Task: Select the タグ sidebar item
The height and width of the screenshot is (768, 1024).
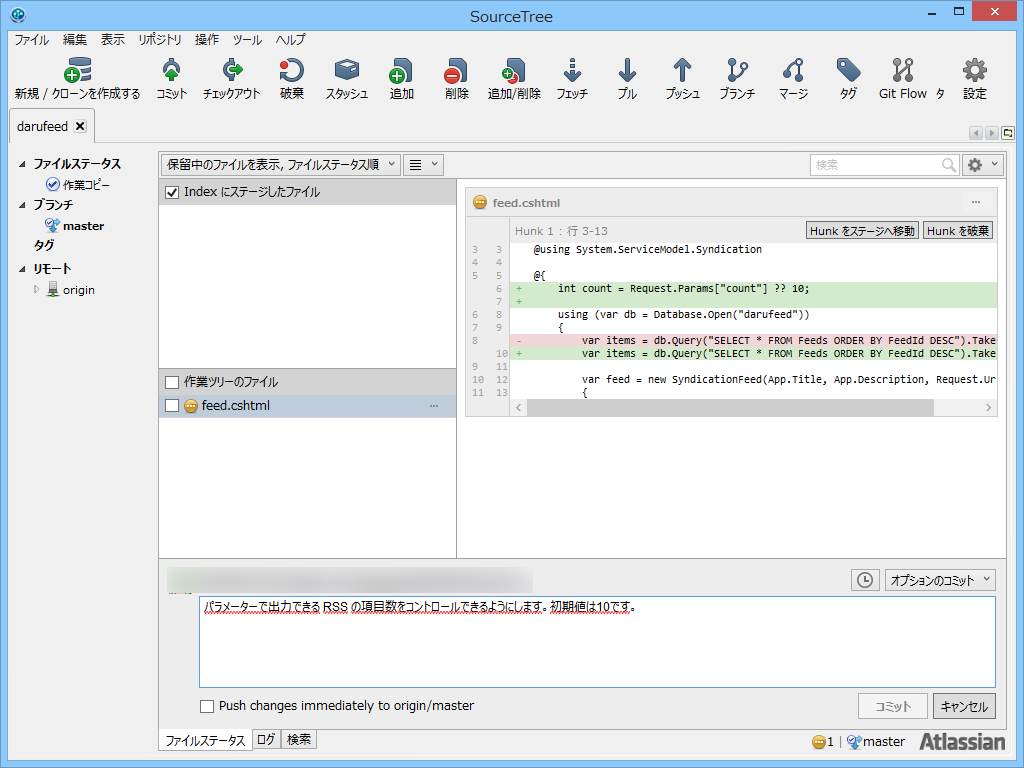Action: point(44,246)
